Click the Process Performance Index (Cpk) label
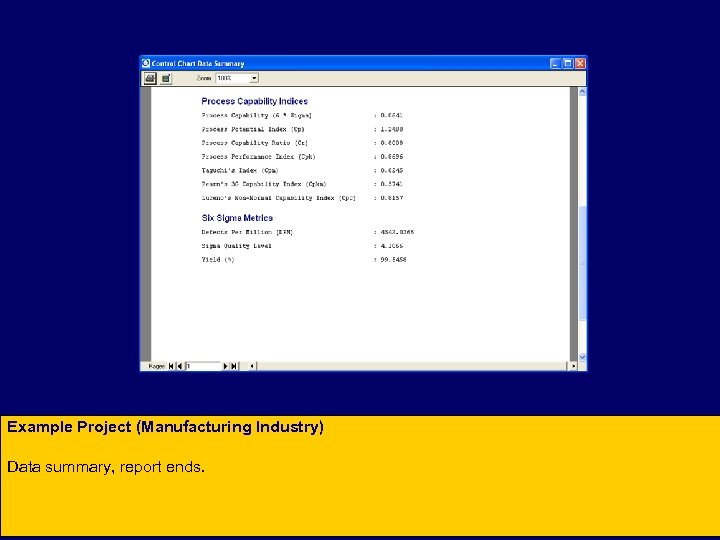This screenshot has height=540, width=720. 258,157
